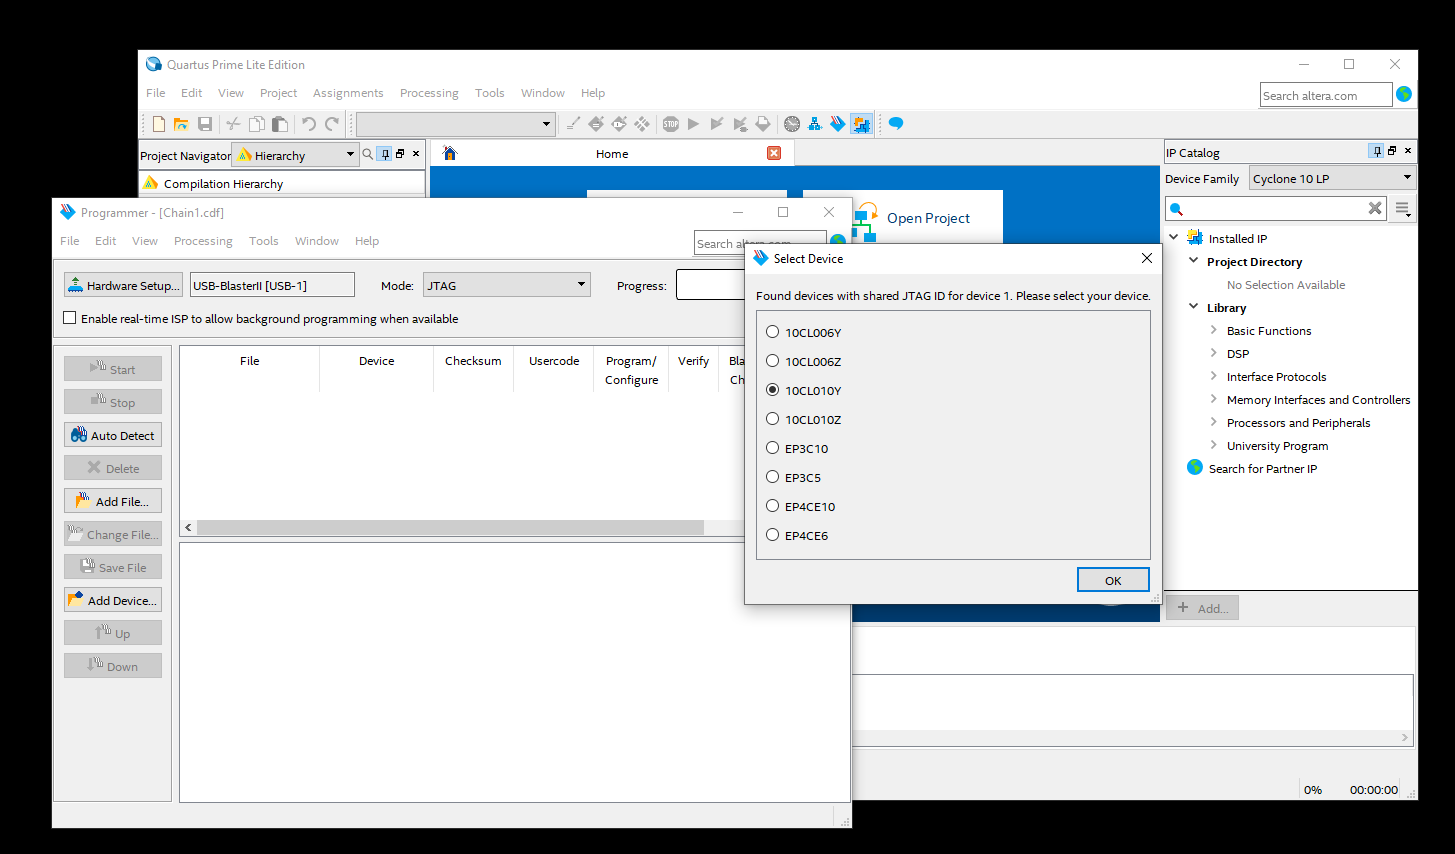Click the globe icon beside Search altera.com
The height and width of the screenshot is (854, 1455).
point(1404,94)
